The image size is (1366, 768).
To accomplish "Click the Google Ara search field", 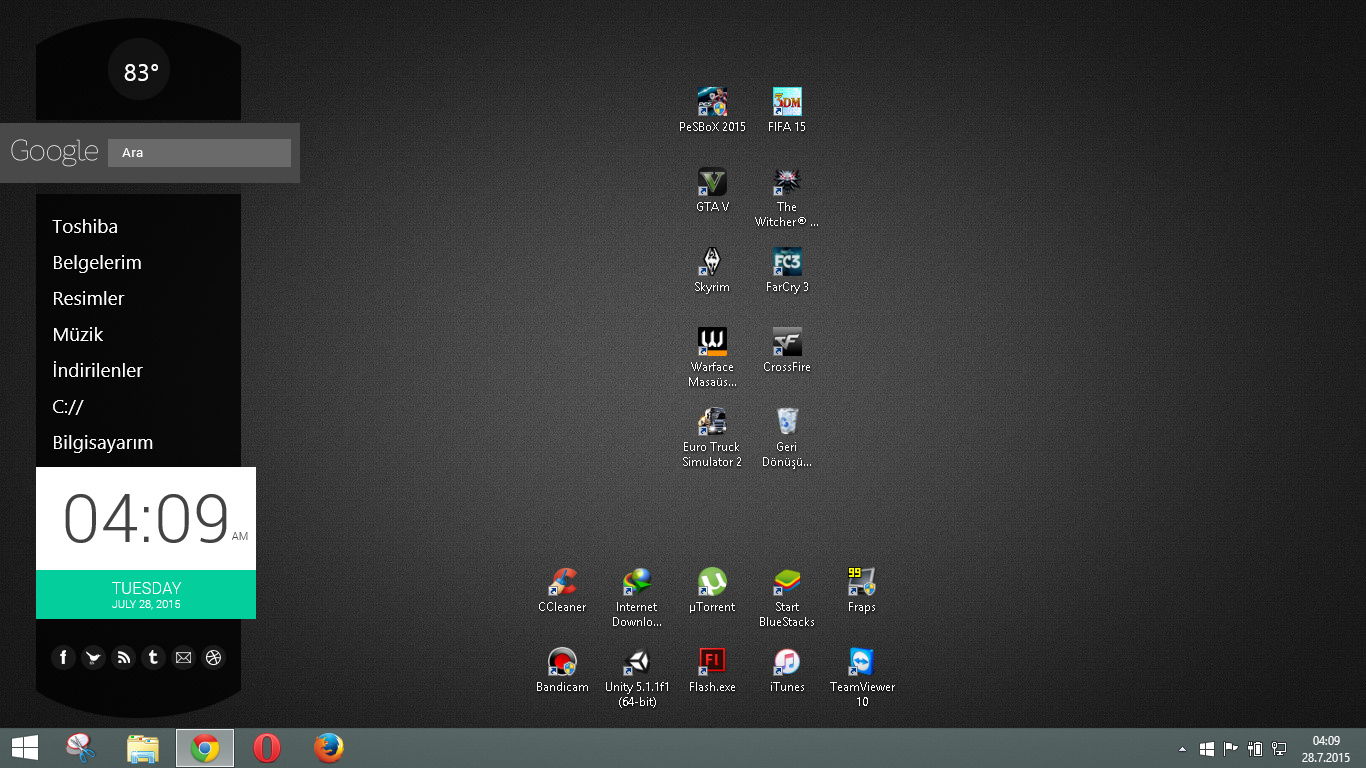I will click(199, 153).
